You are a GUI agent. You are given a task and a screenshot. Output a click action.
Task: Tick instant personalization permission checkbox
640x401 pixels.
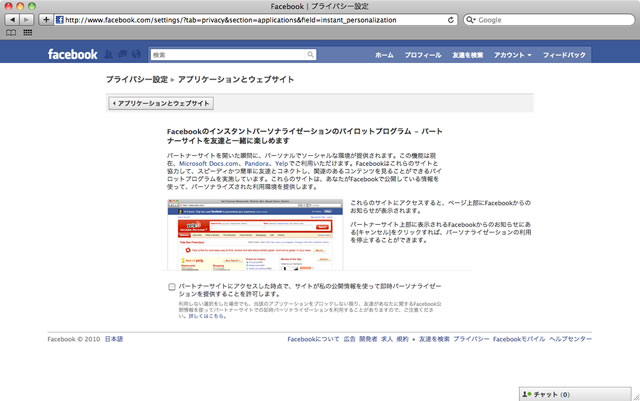pos(172,287)
